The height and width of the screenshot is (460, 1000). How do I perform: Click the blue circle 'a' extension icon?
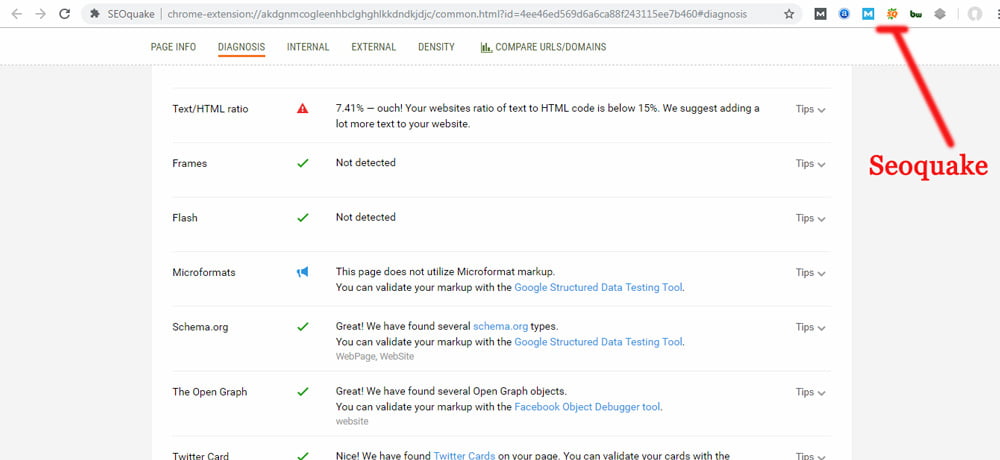coord(844,14)
